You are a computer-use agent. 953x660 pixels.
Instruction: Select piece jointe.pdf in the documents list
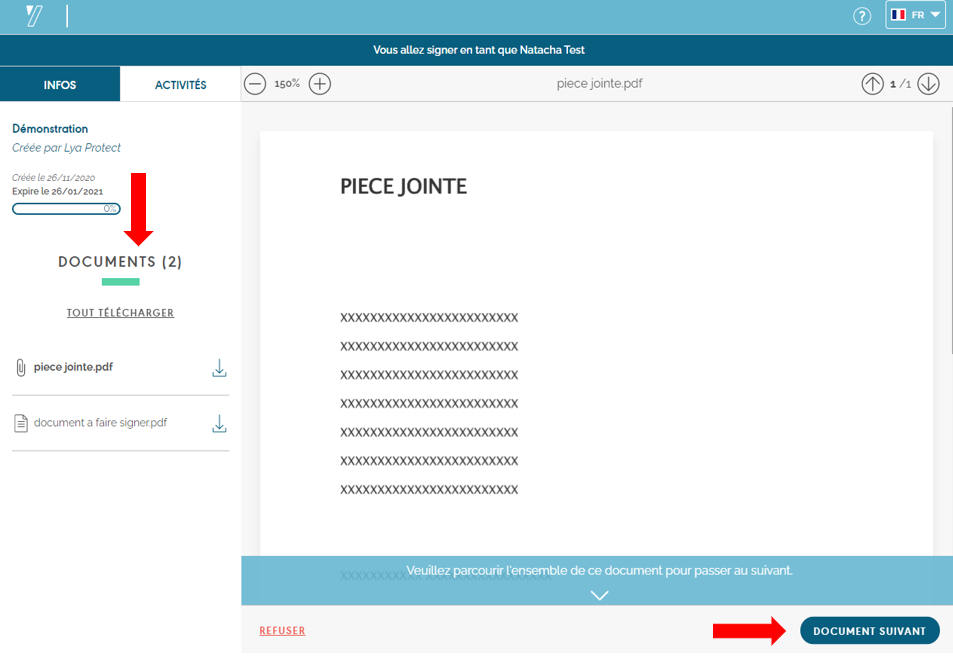click(x=73, y=367)
